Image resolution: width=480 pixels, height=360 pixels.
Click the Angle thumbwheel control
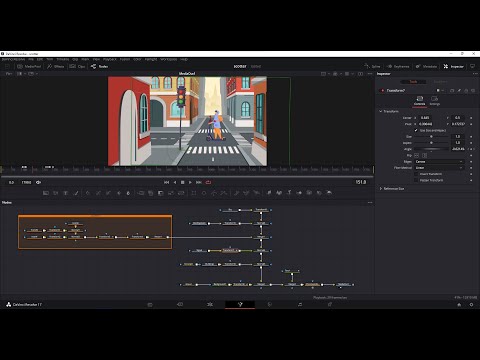pyautogui.click(x=431, y=149)
